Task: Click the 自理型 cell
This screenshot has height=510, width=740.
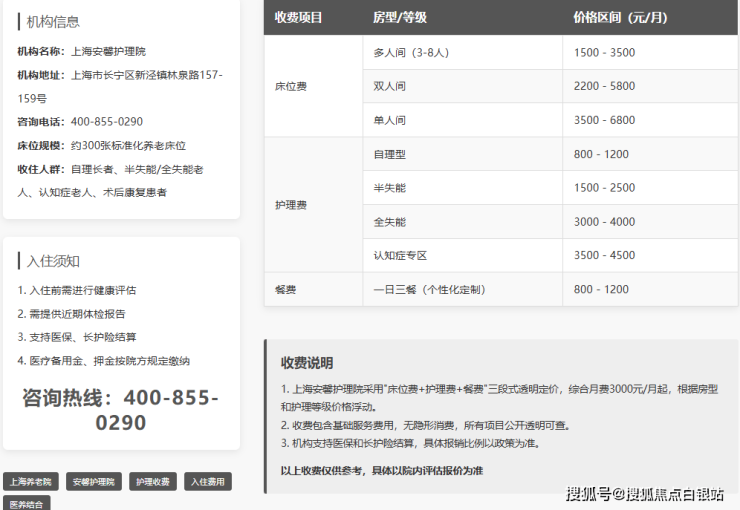Action: [462, 154]
